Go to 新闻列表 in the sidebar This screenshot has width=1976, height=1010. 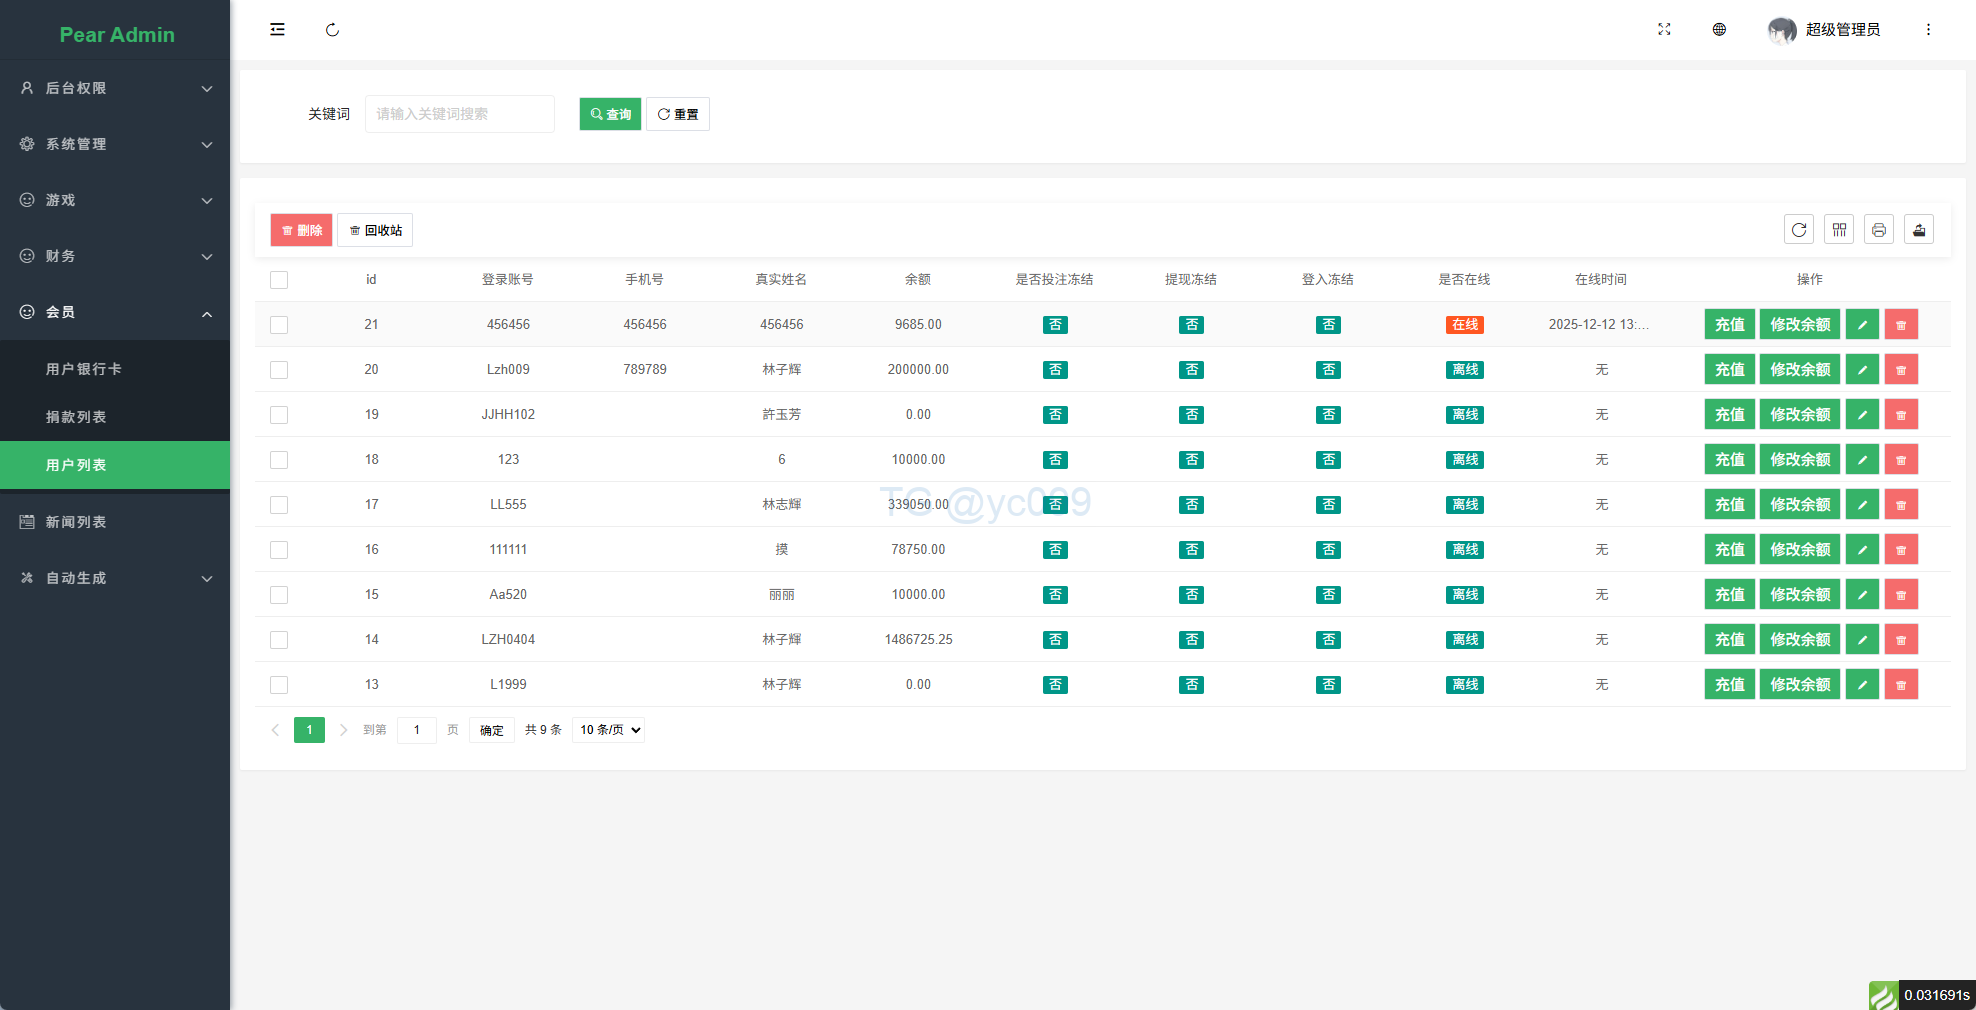(x=76, y=522)
